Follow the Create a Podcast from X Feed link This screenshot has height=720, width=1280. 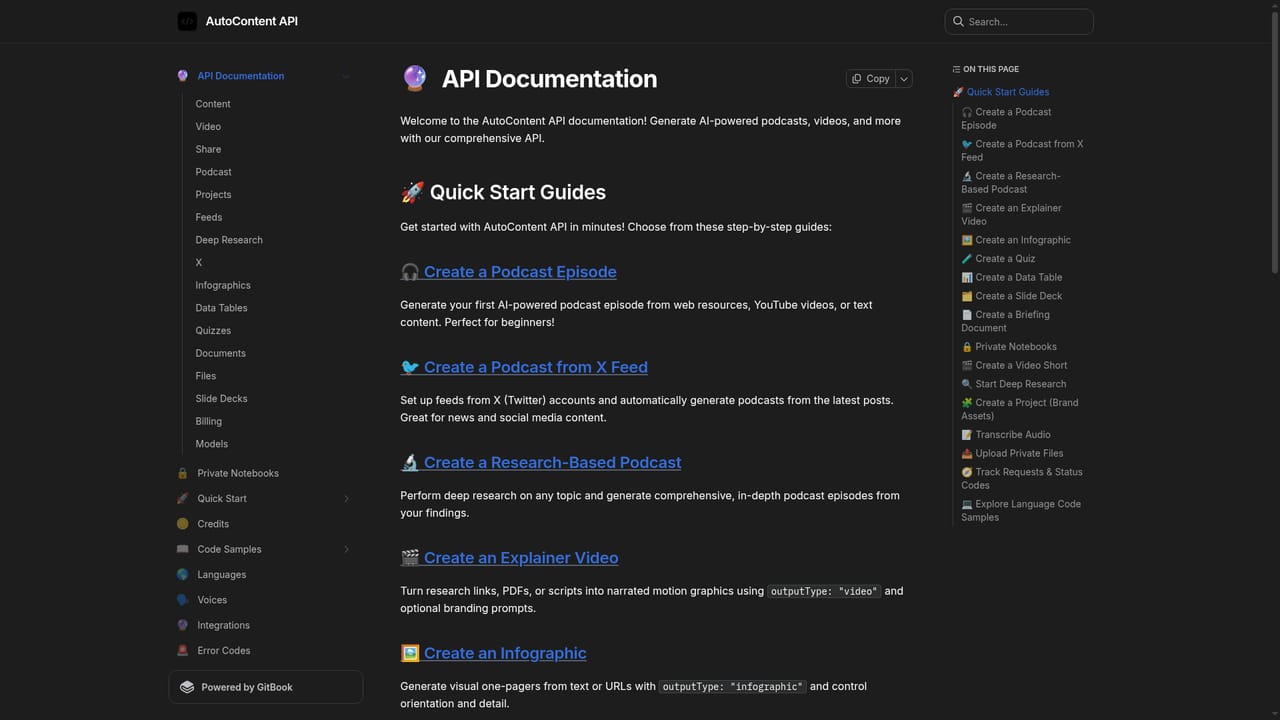(x=524, y=367)
